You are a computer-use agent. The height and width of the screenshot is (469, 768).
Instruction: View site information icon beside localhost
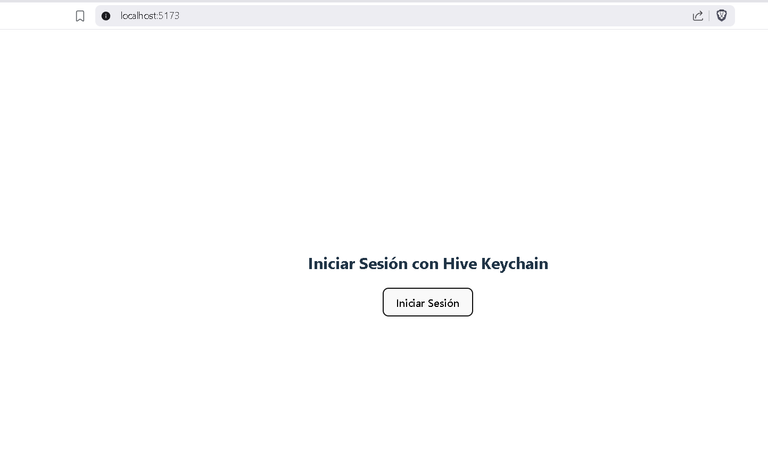pyautogui.click(x=106, y=16)
